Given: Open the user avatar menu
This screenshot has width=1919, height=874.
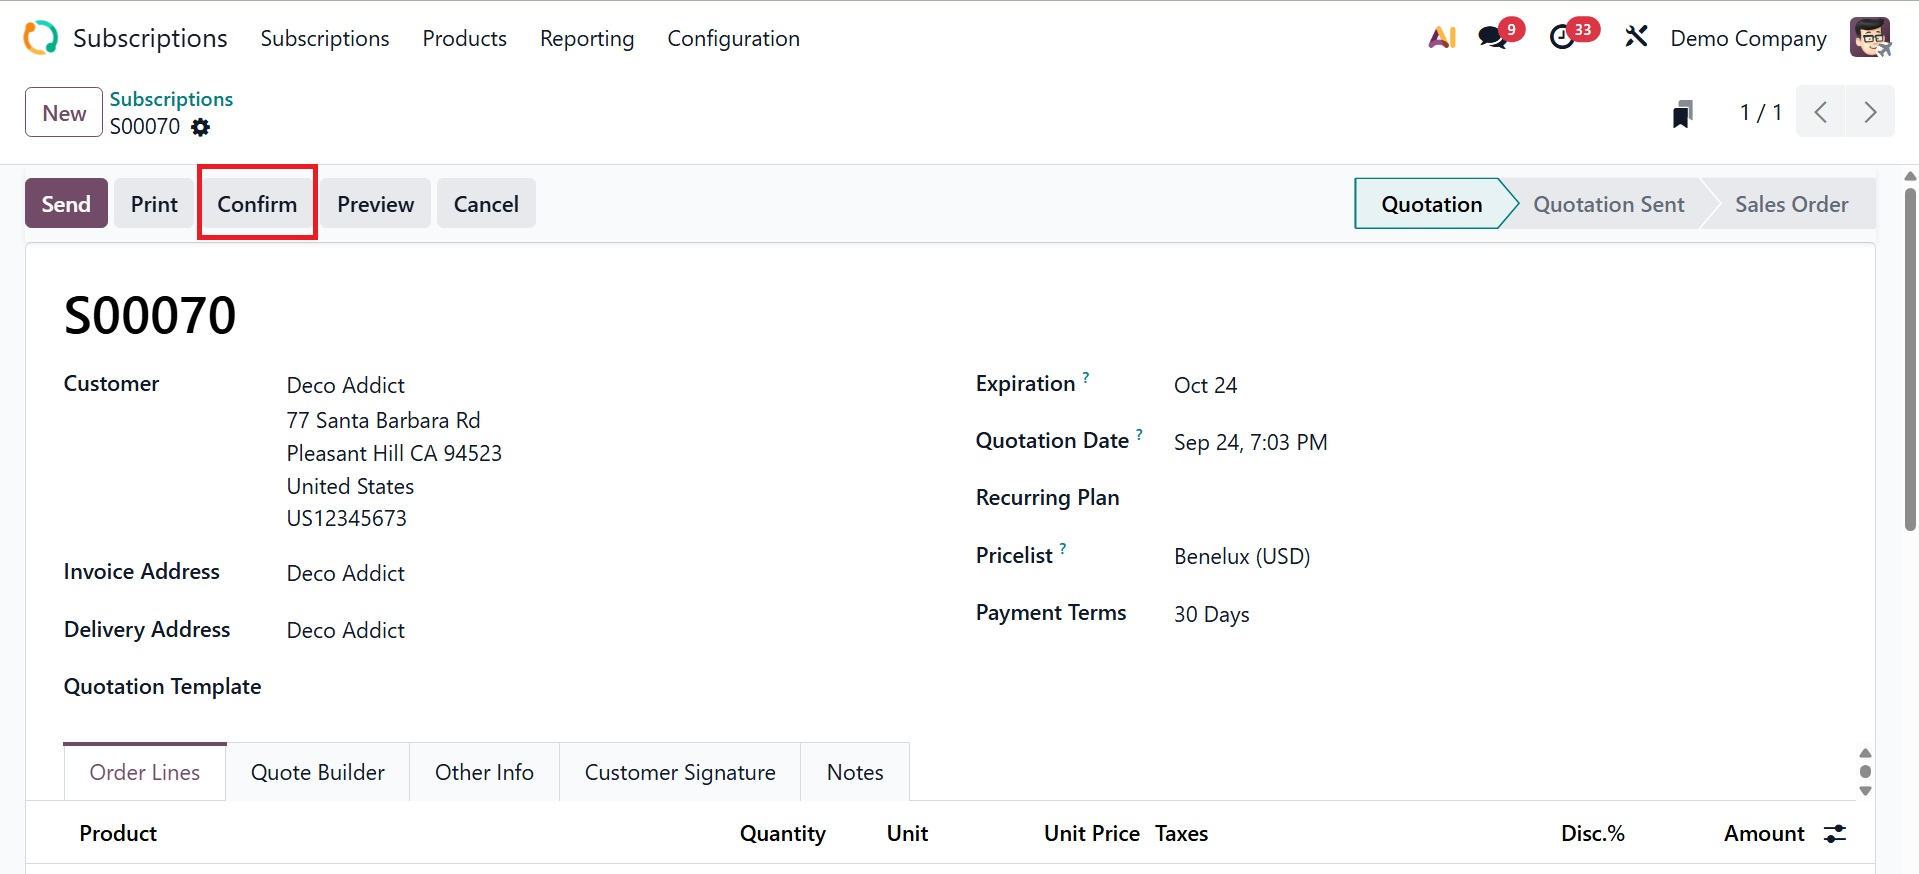Looking at the screenshot, I should 1869,38.
